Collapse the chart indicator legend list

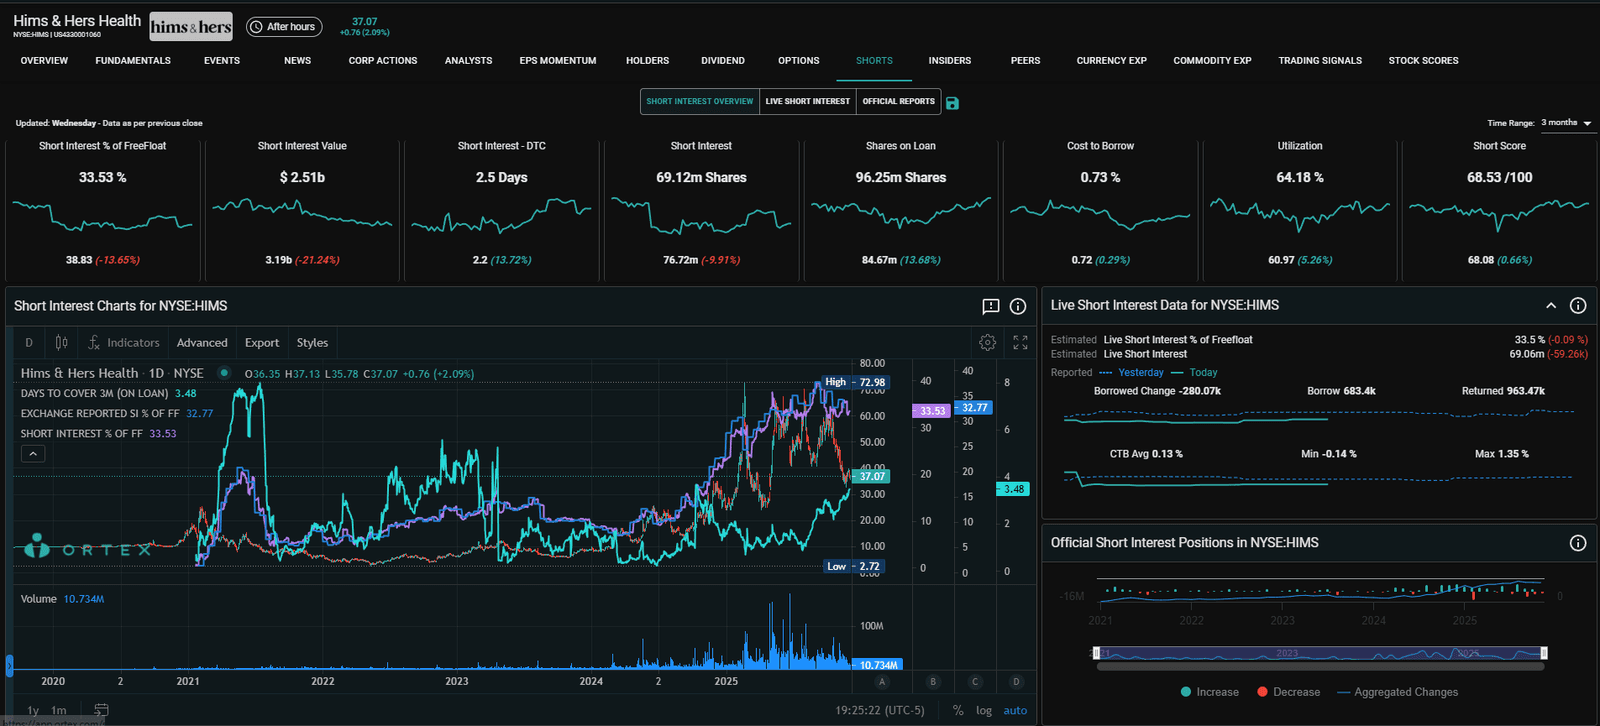point(33,454)
